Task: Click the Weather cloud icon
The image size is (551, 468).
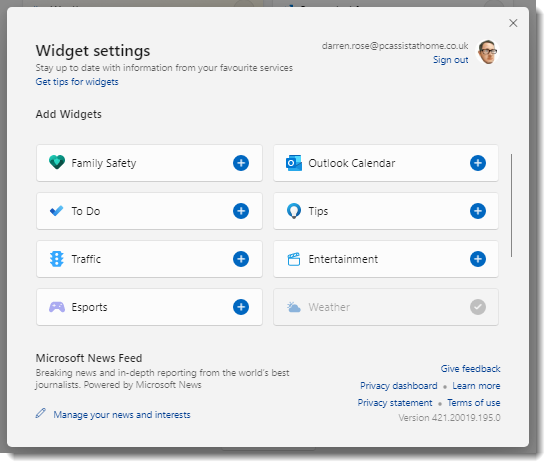Action: coord(294,307)
